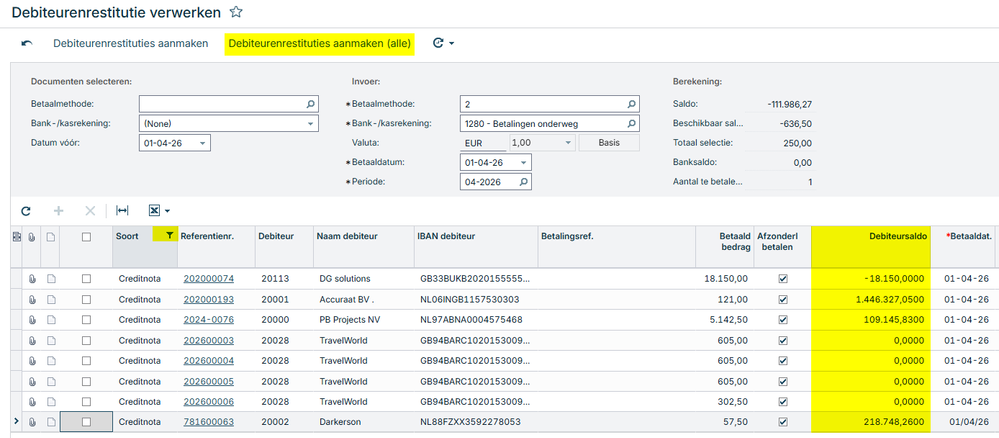Click debtor number 20113
The width and height of the screenshot is (999, 438).
tap(273, 279)
